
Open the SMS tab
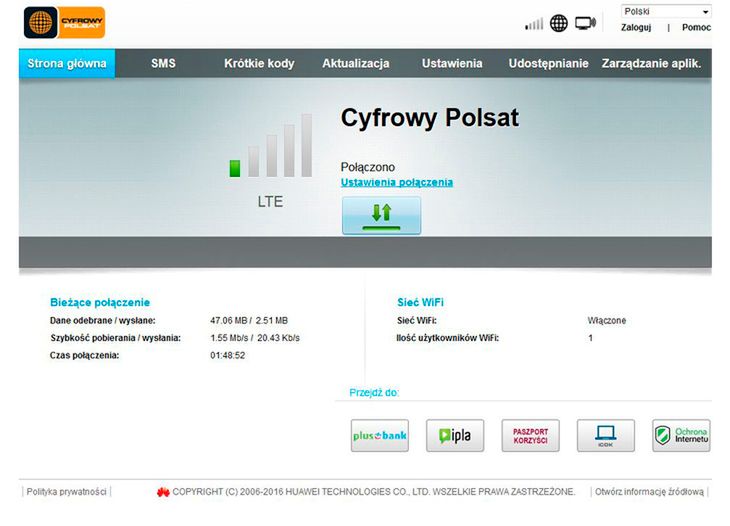[x=163, y=63]
